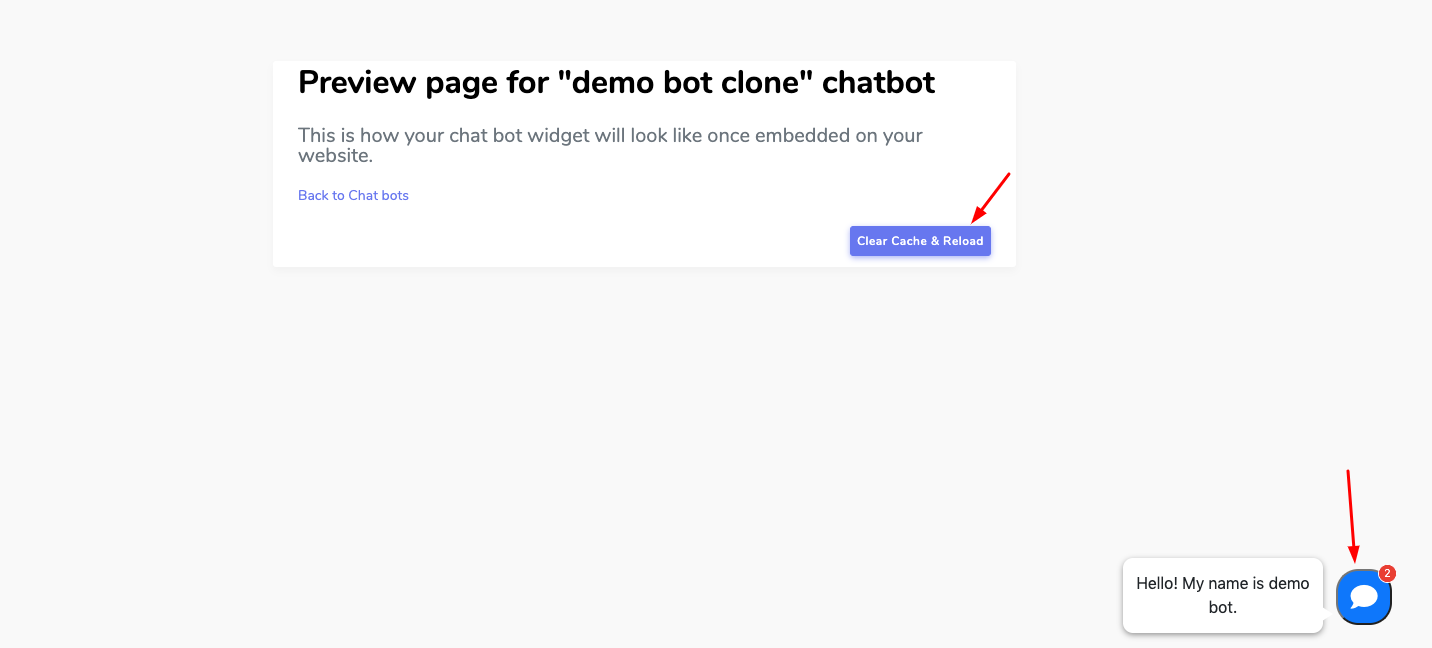
Task: Click the word "Clear" on the purple button
Action: tap(872, 241)
